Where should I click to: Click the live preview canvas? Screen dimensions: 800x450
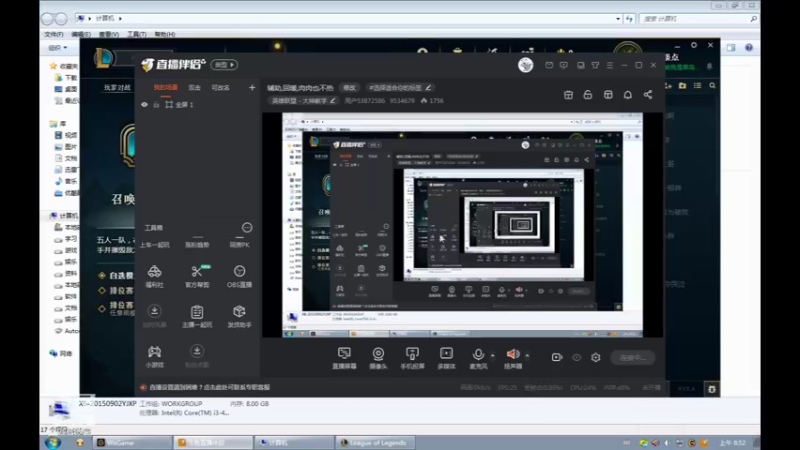click(462, 225)
